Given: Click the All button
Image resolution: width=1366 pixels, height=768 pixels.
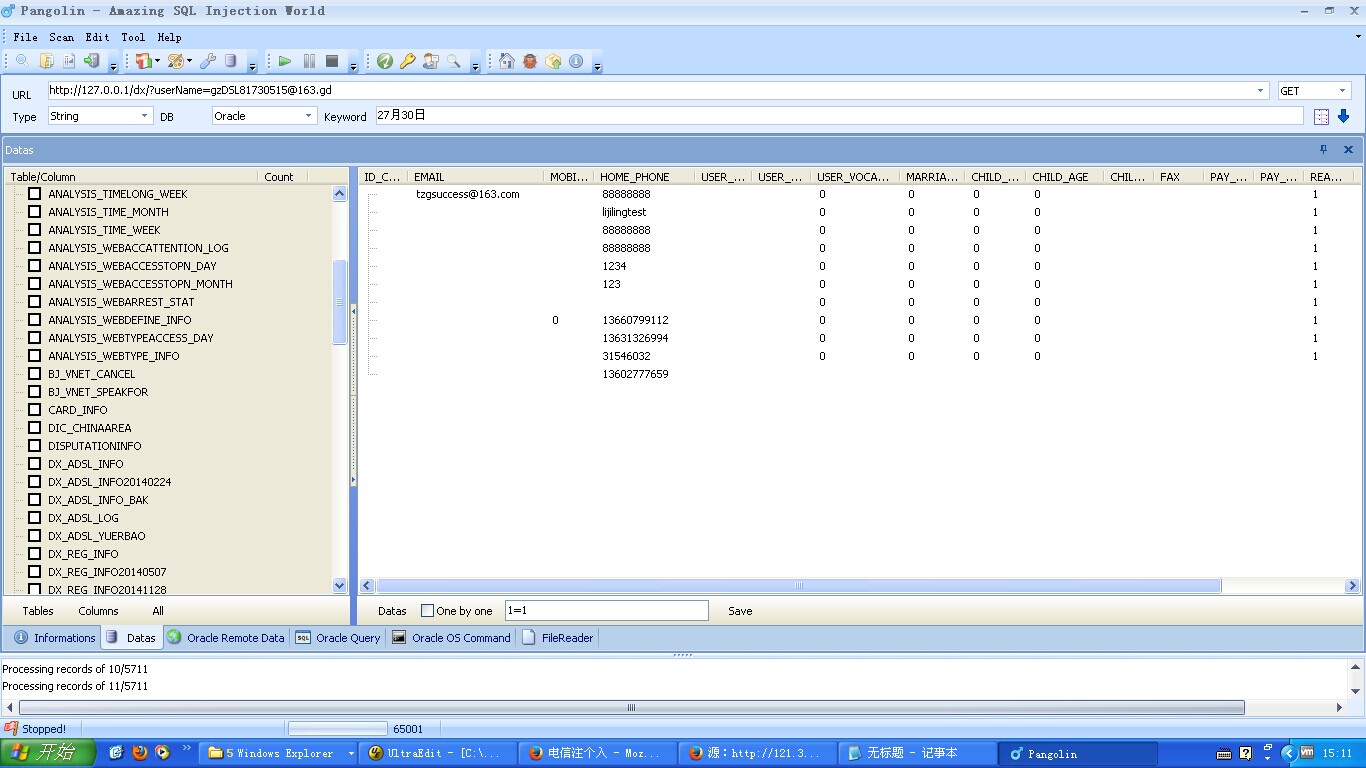Looking at the screenshot, I should click(158, 611).
